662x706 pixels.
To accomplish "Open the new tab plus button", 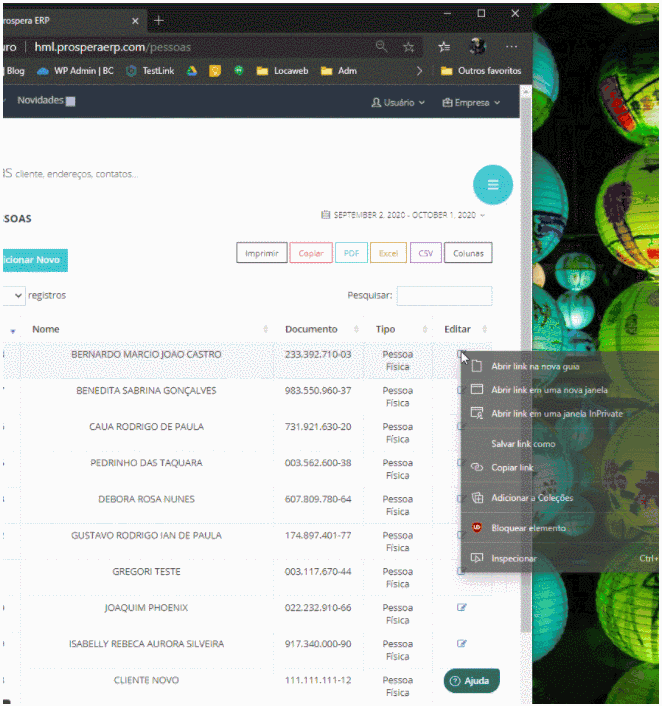I will 158,20.
